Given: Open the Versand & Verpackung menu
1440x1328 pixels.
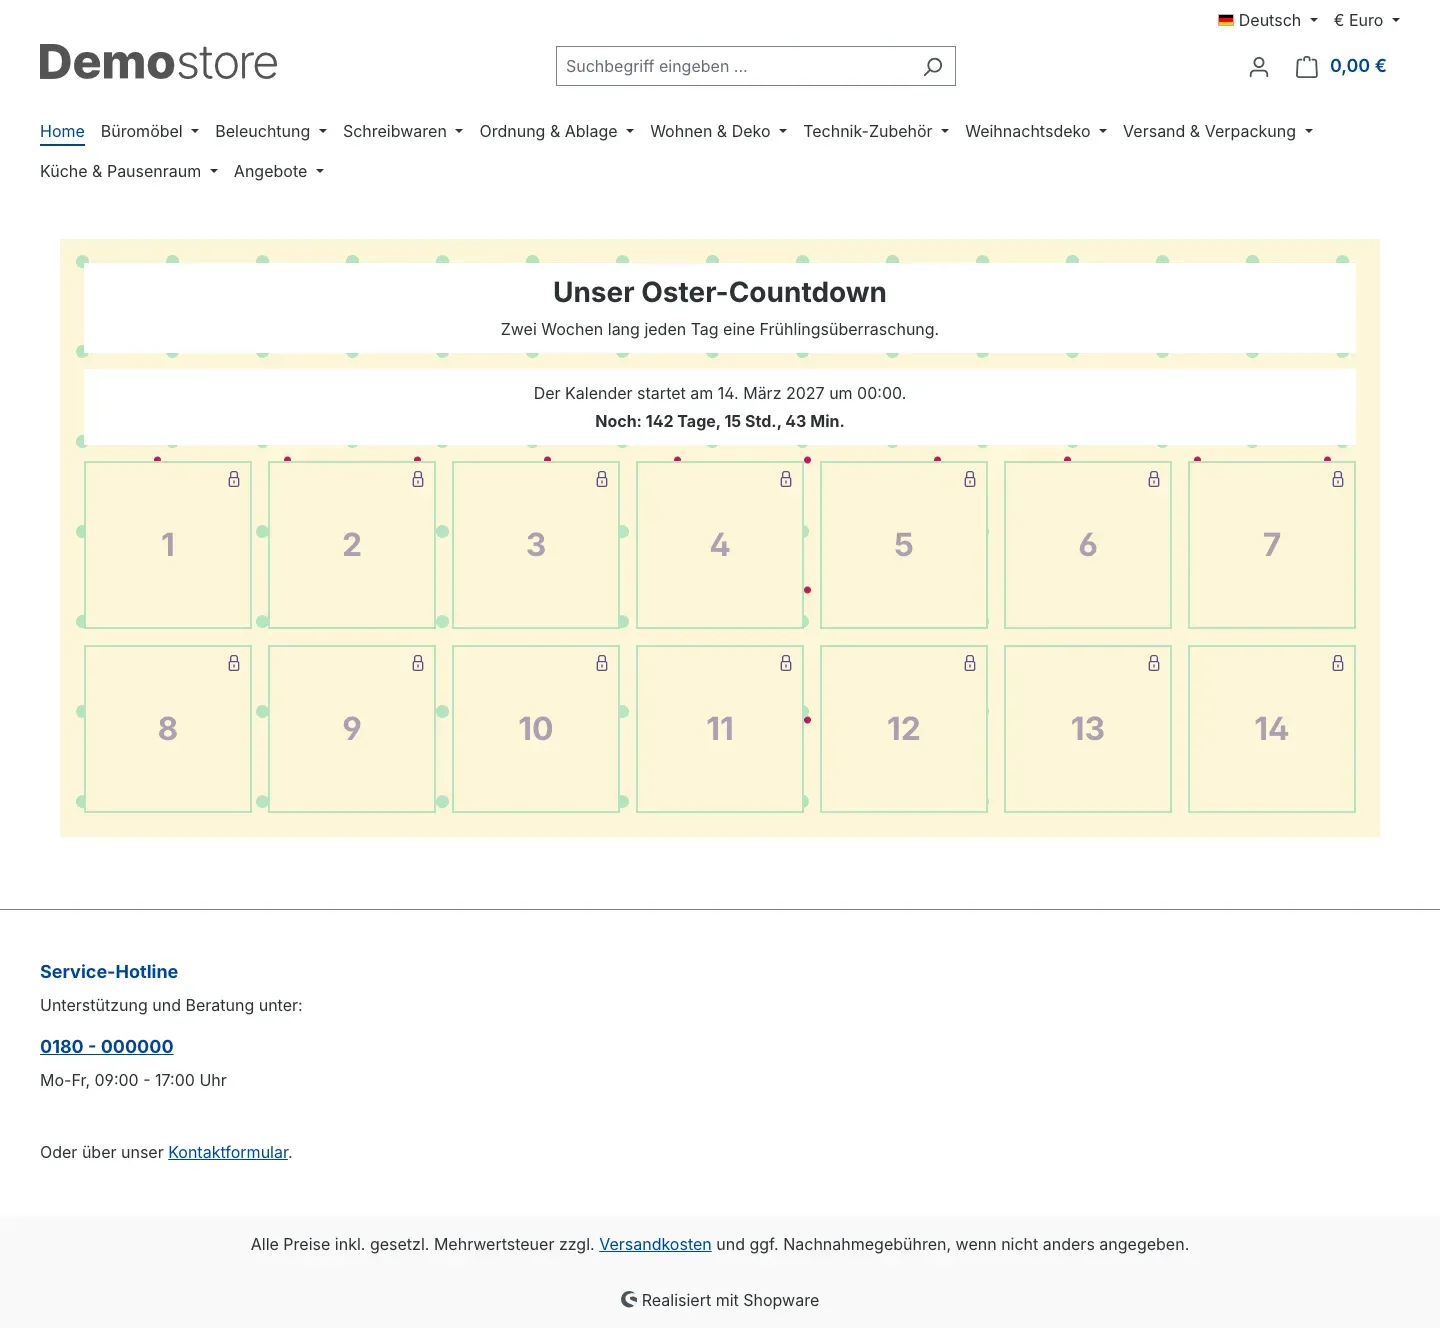Looking at the screenshot, I should click(1218, 131).
